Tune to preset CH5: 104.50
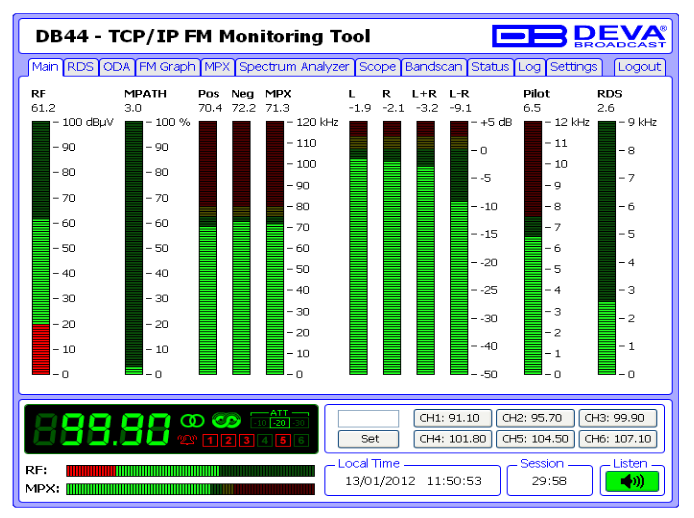Screen dimensions: 694x518 click(535, 438)
